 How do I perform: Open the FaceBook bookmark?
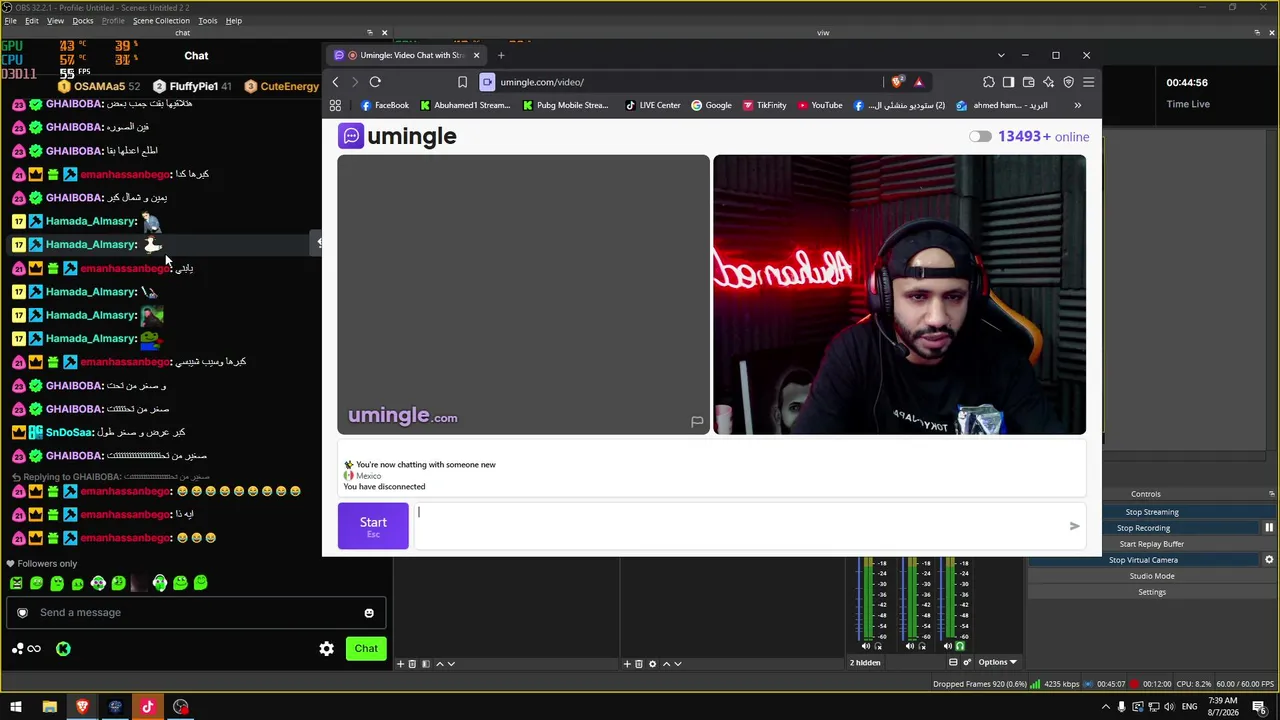coord(385,105)
